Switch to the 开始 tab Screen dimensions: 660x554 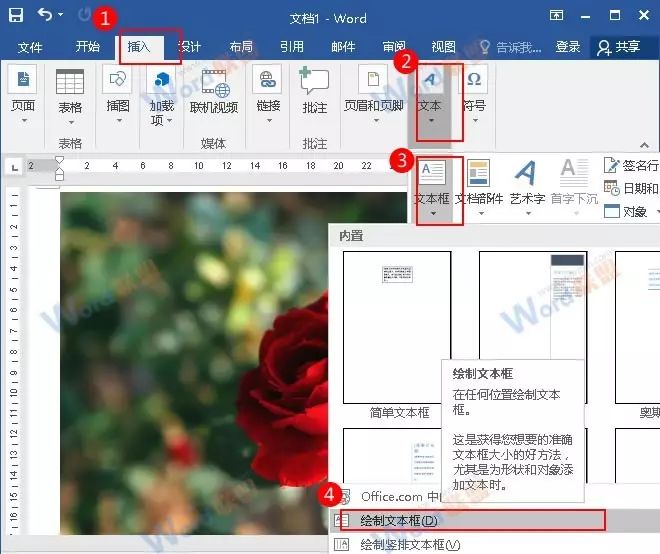pos(88,46)
